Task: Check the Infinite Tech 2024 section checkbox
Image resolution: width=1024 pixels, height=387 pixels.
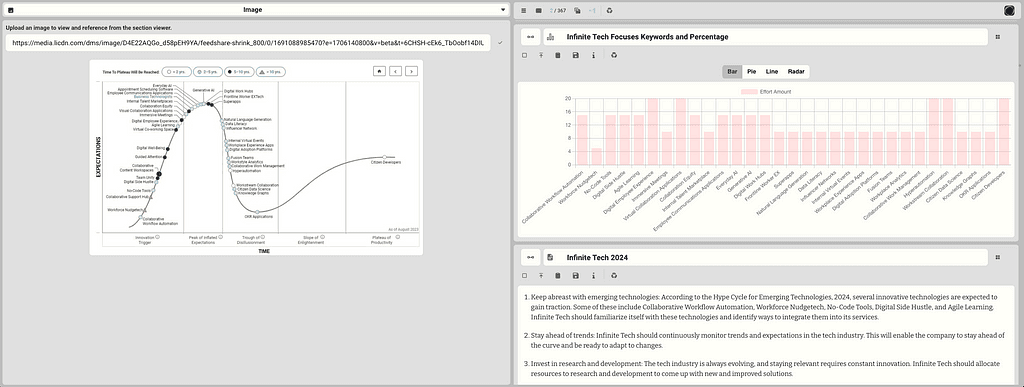Action: (524, 275)
